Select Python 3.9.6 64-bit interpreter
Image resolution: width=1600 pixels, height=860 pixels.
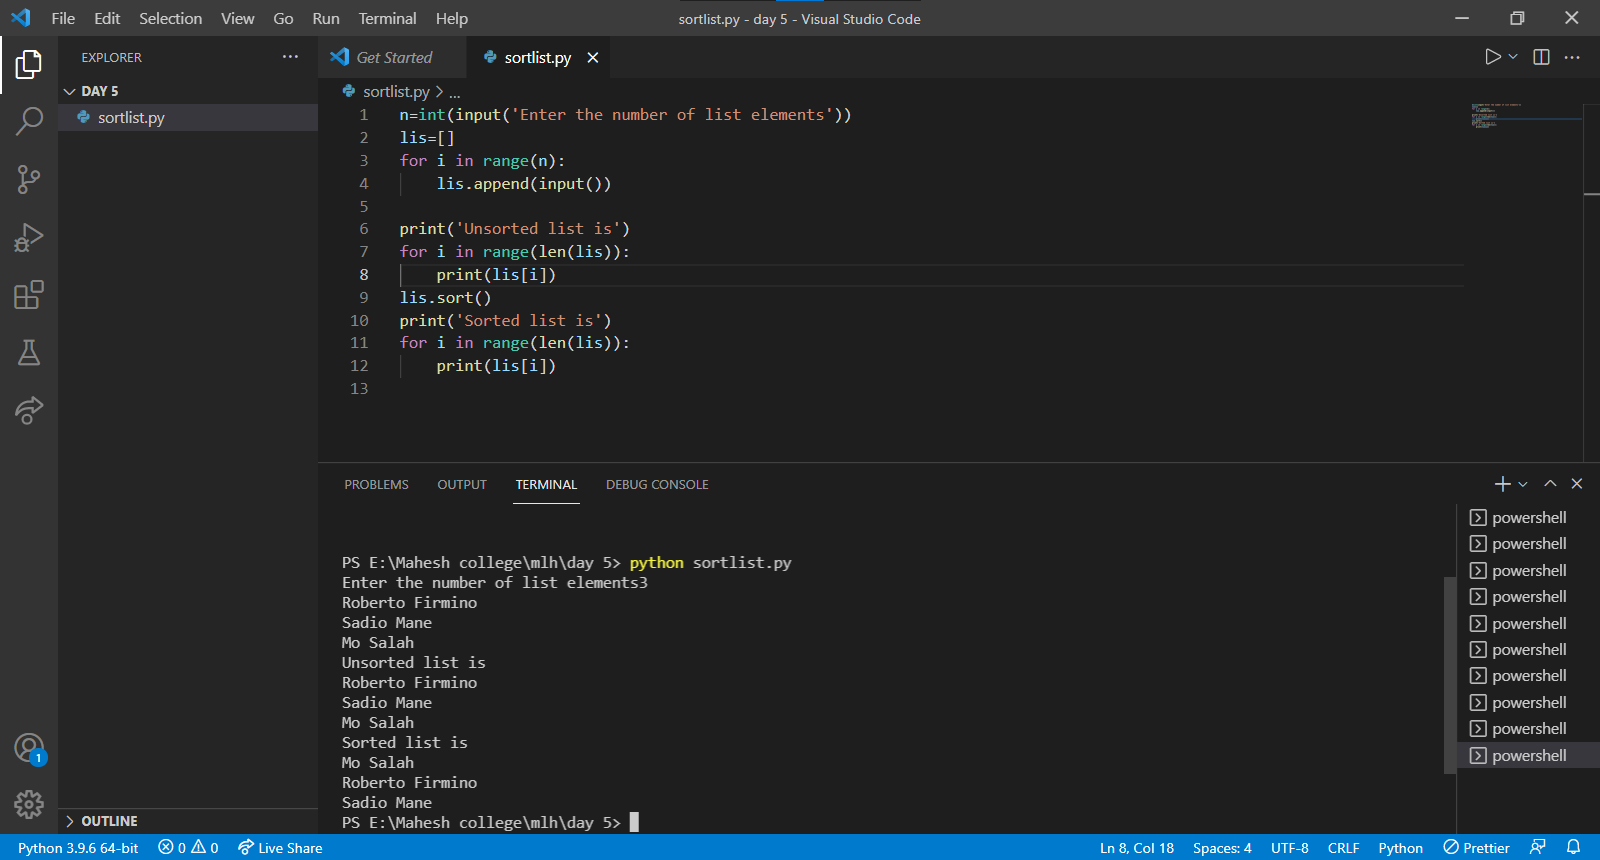coord(78,847)
